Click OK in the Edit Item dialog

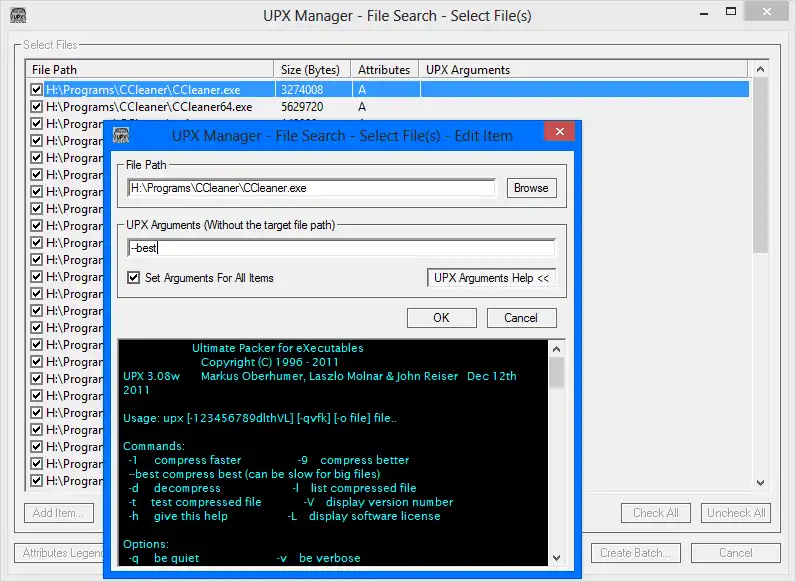tap(441, 318)
